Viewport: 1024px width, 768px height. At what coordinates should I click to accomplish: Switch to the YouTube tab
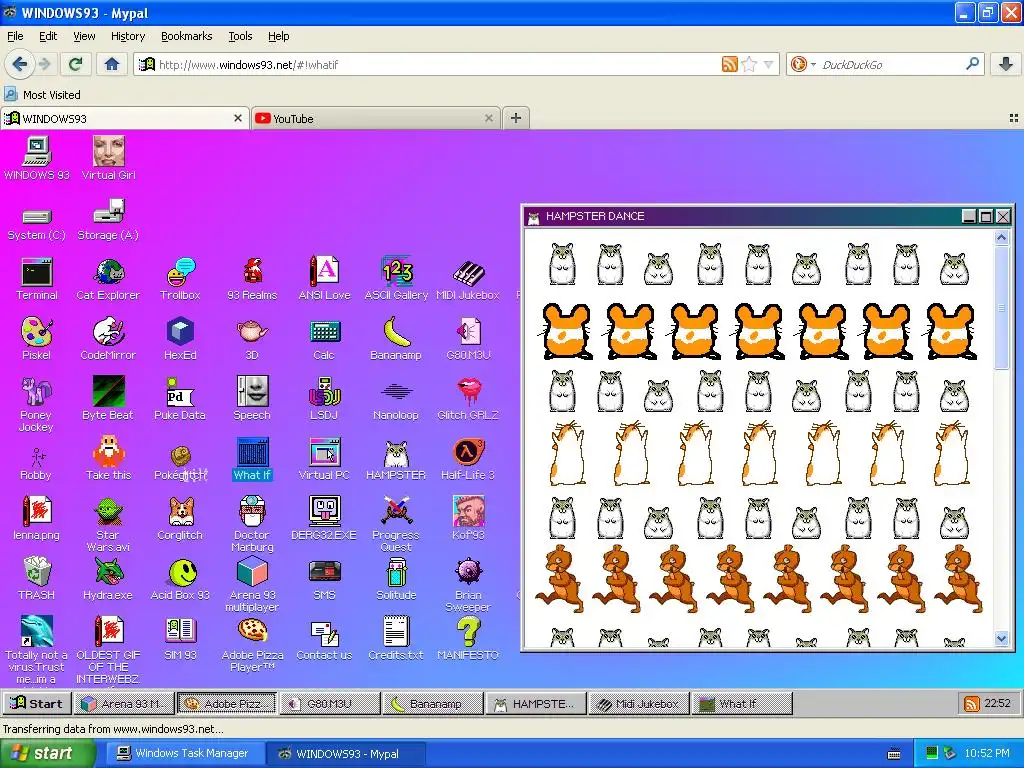(x=375, y=118)
